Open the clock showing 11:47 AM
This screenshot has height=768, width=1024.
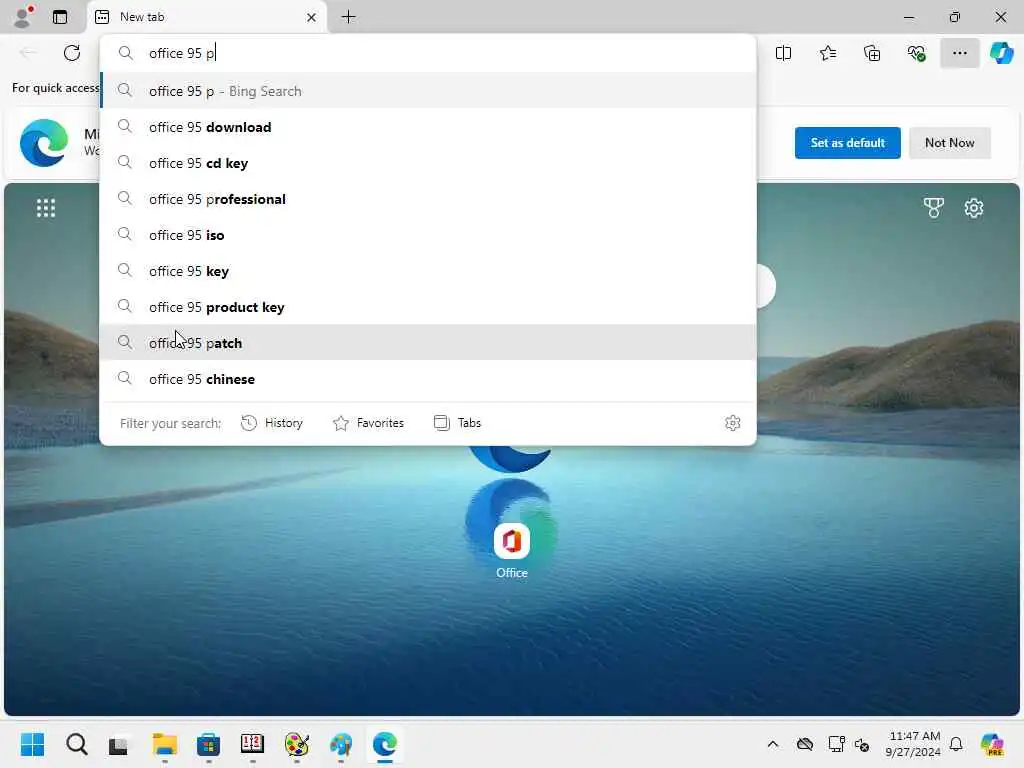point(913,744)
